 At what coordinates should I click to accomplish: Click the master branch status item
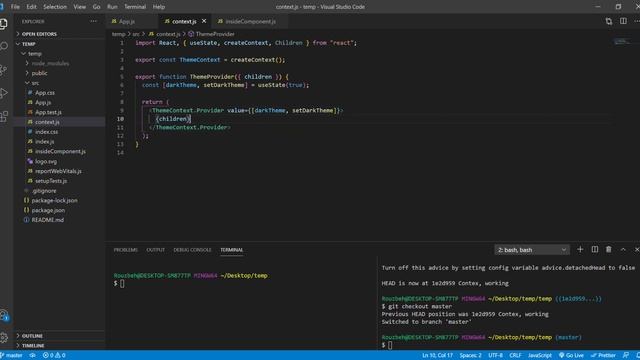tap(12, 356)
